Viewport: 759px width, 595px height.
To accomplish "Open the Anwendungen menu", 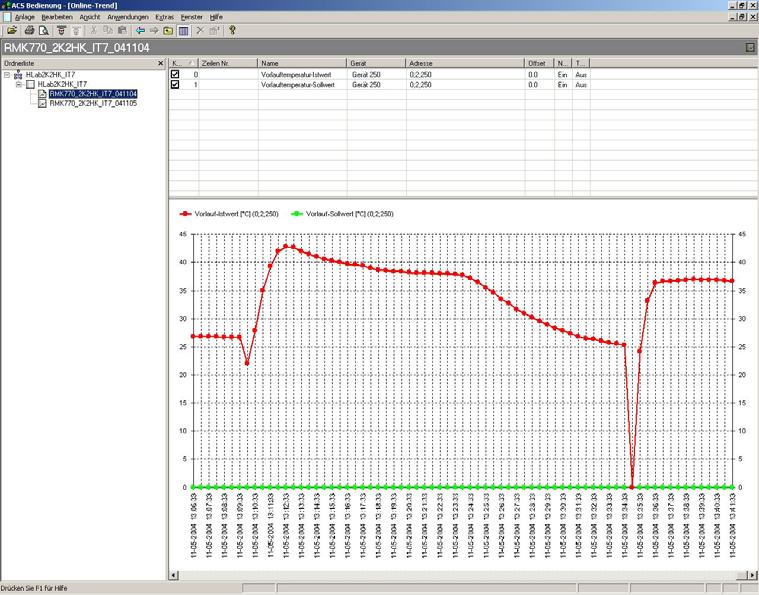I will 128,17.
